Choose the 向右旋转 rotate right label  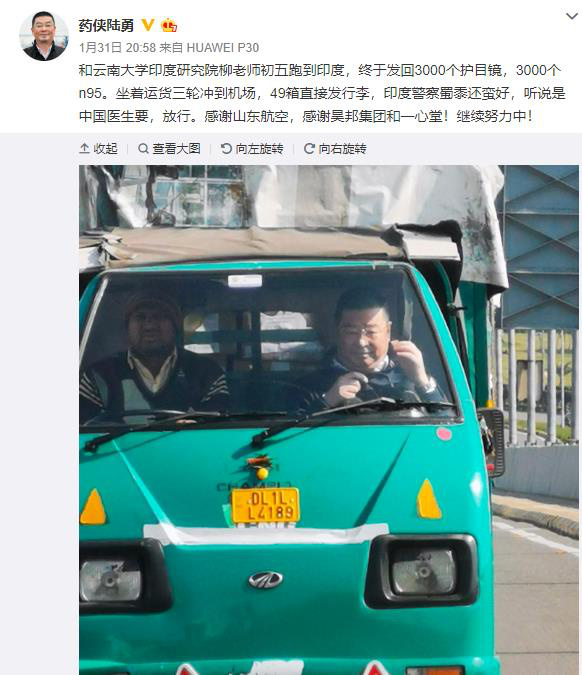tap(343, 149)
